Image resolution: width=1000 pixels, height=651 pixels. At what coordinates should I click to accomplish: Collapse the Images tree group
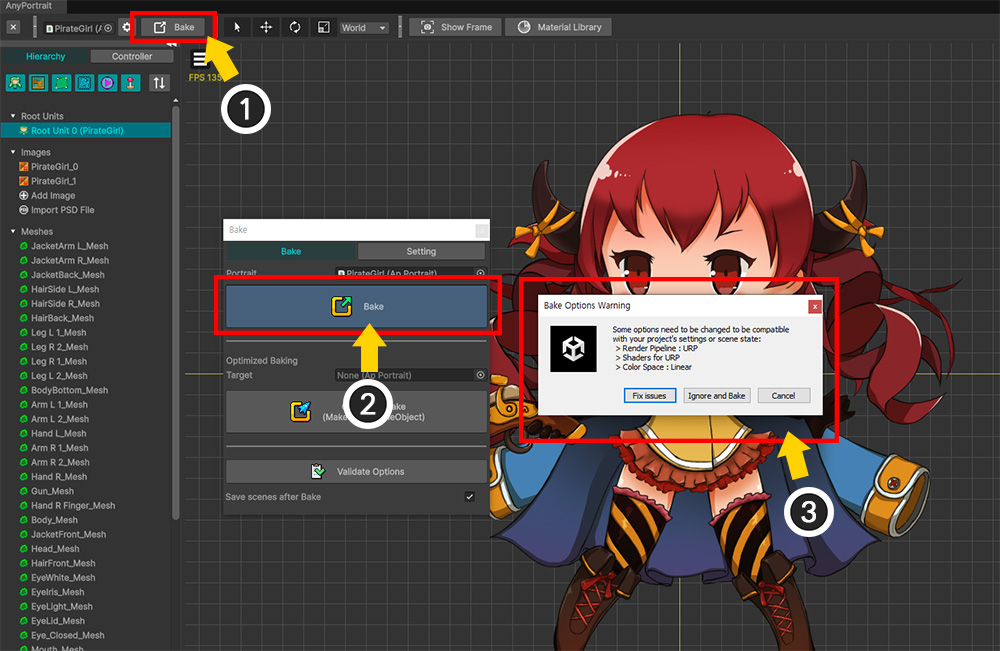pyautogui.click(x=12, y=153)
